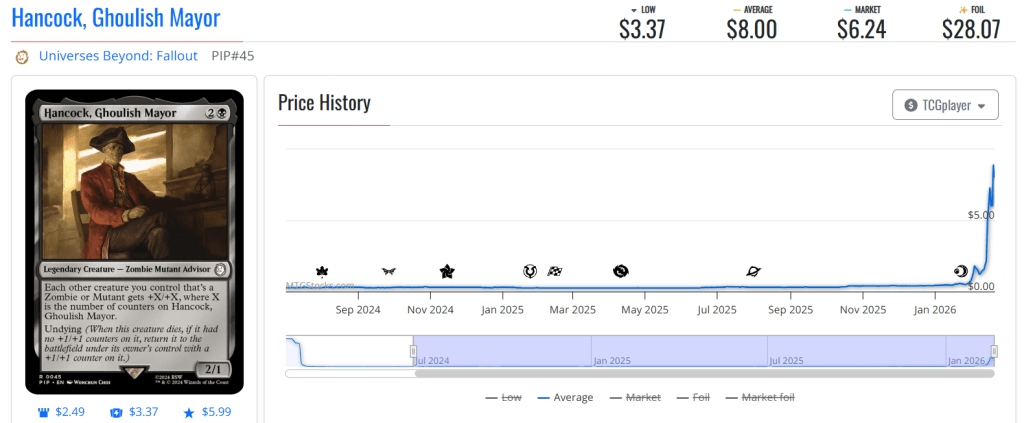Click the checkered flag set icon
This screenshot has height=423, width=1024.
click(555, 271)
